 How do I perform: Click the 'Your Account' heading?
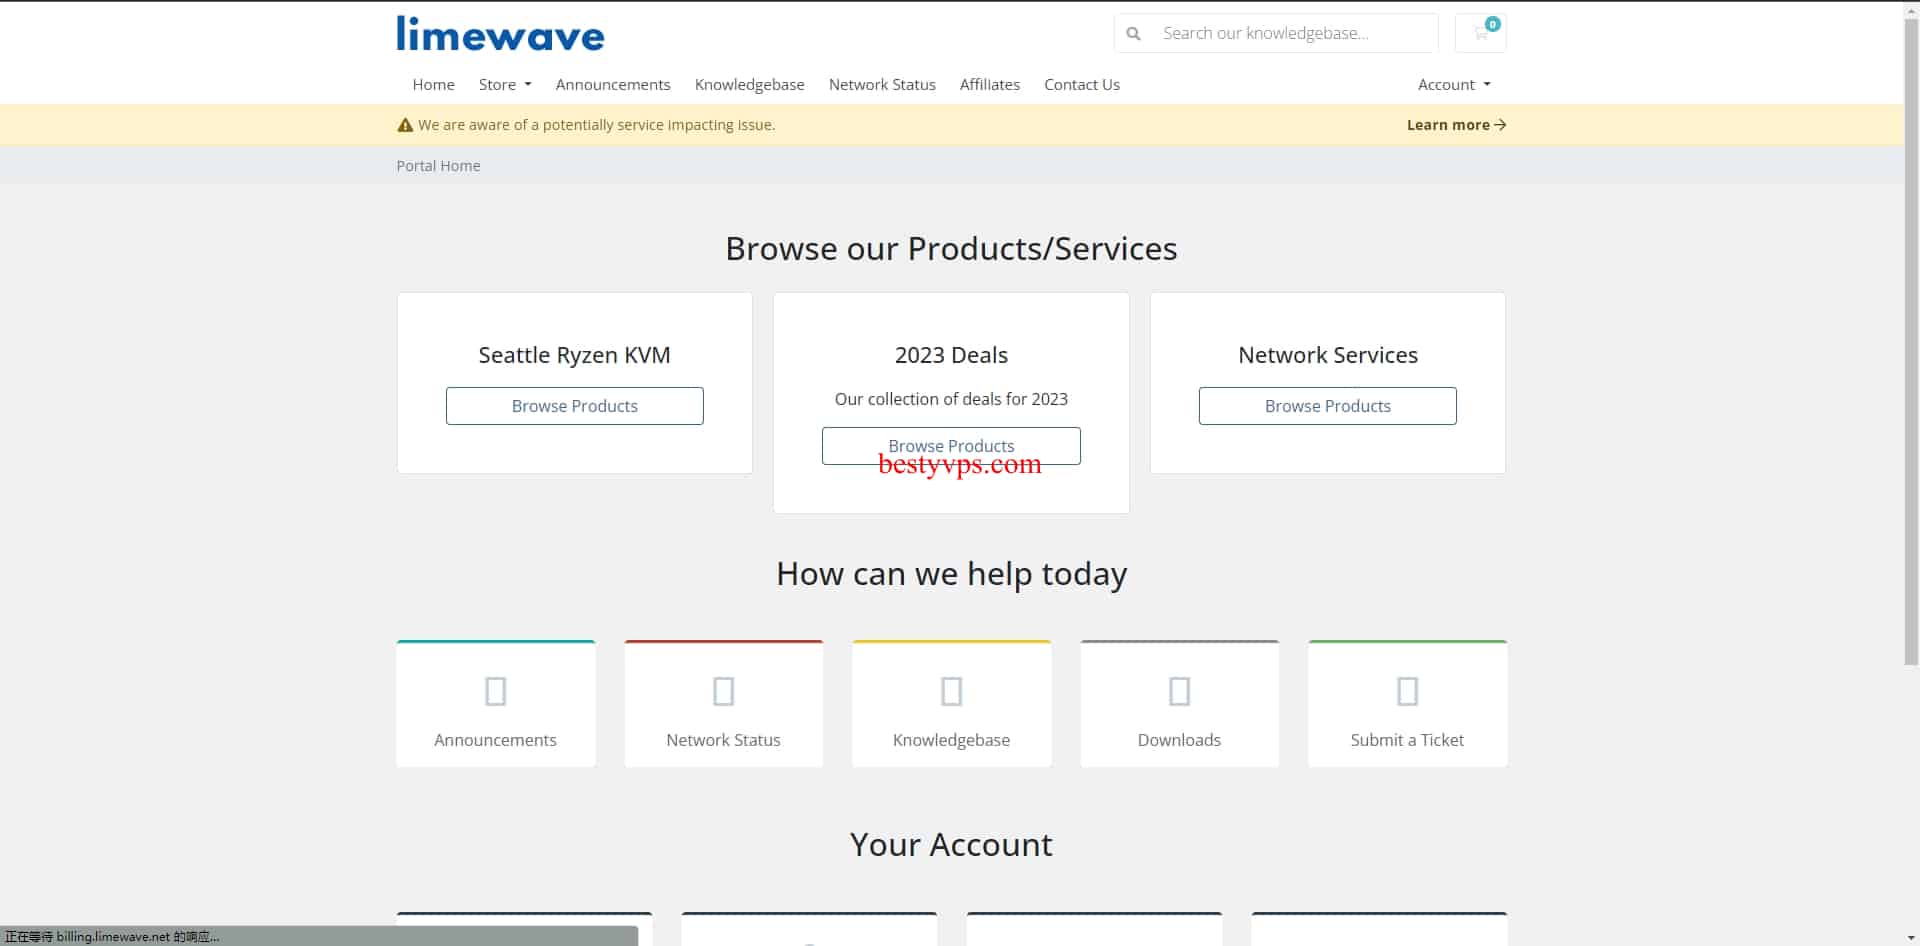point(951,845)
